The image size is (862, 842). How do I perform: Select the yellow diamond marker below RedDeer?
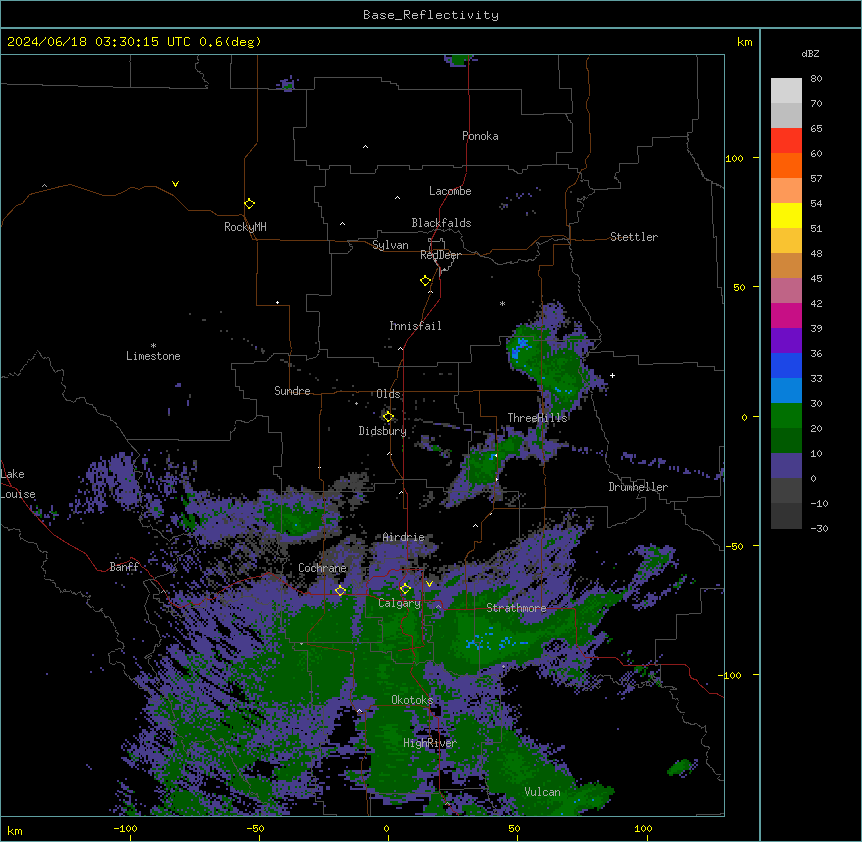[x=425, y=281]
